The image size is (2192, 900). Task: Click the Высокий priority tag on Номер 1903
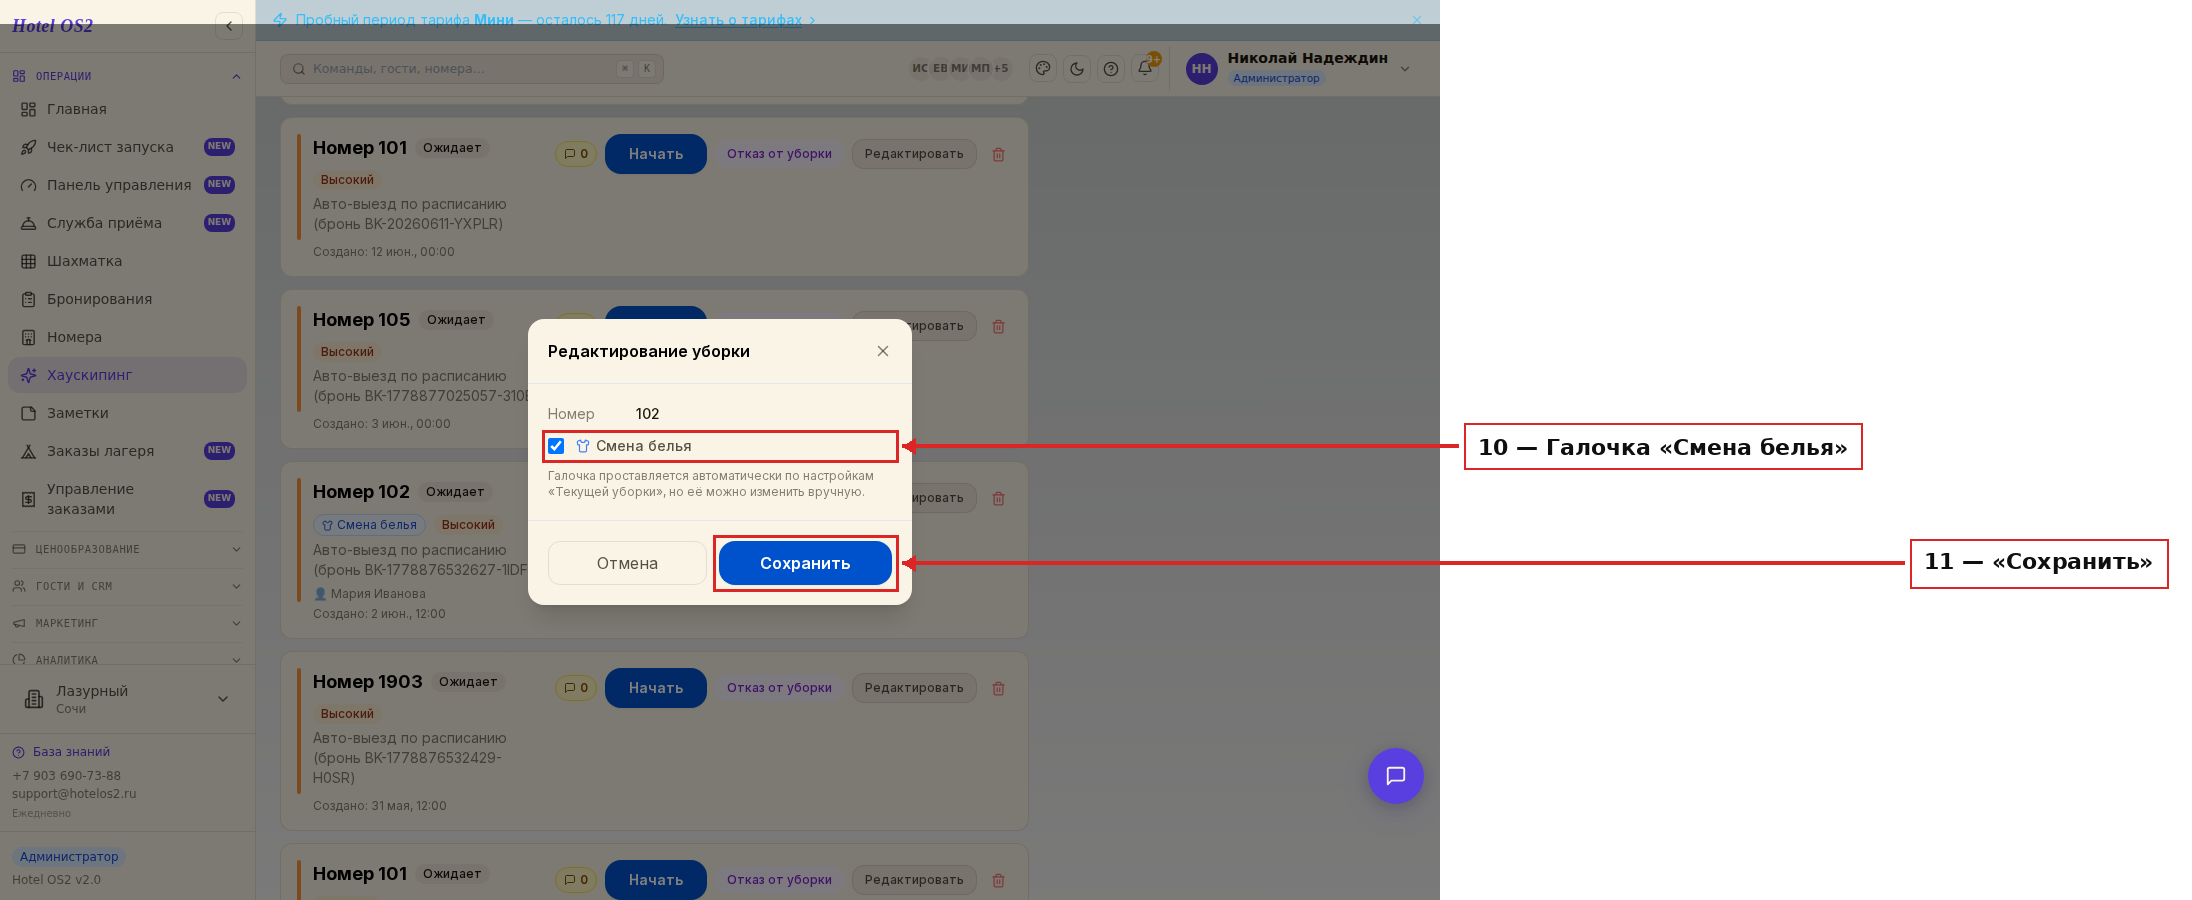pos(347,714)
